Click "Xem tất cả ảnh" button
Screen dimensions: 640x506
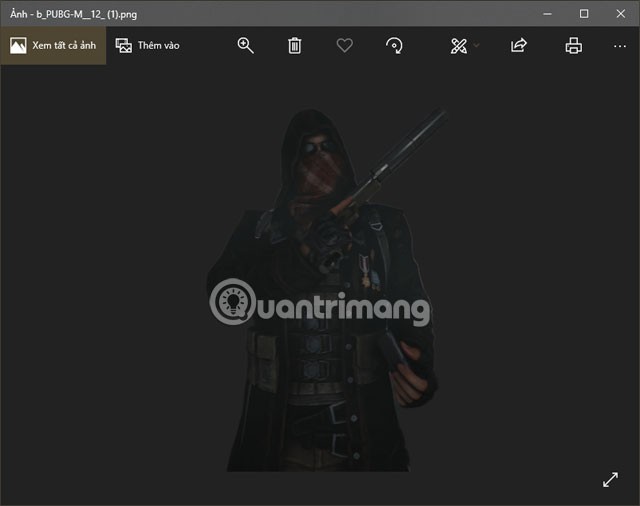[63, 45]
